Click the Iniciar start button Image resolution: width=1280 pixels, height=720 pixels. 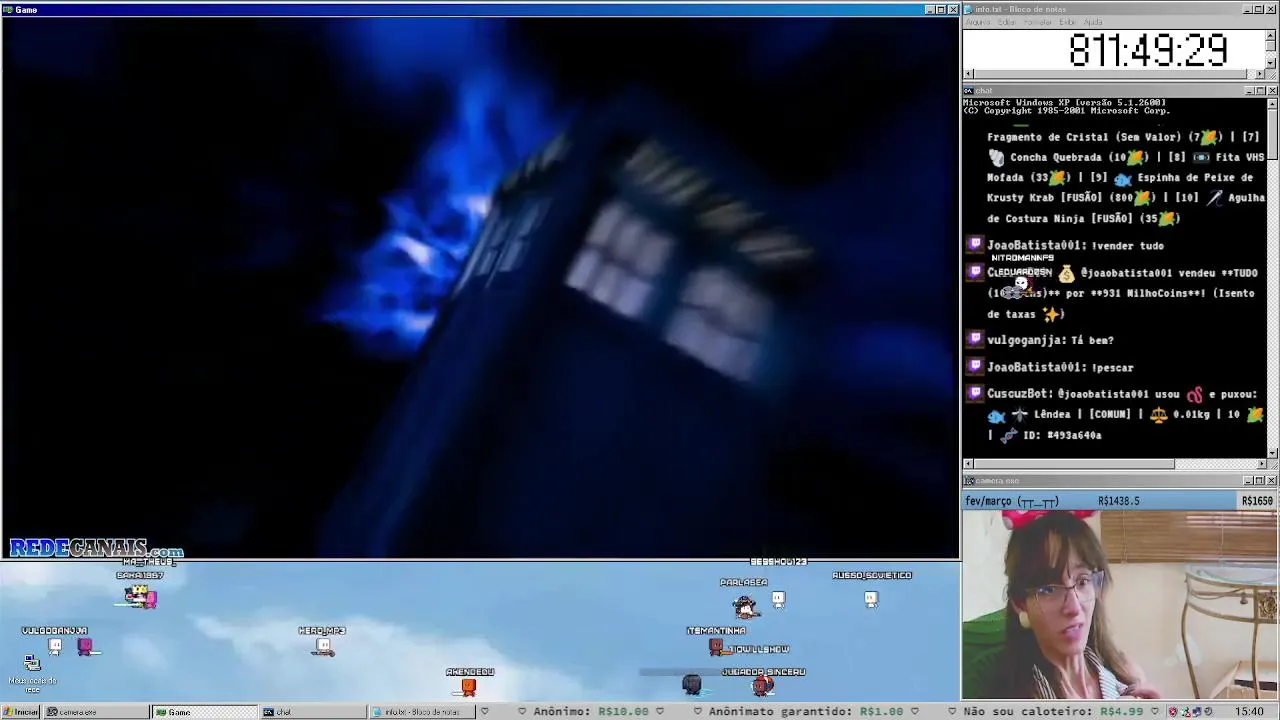20,712
